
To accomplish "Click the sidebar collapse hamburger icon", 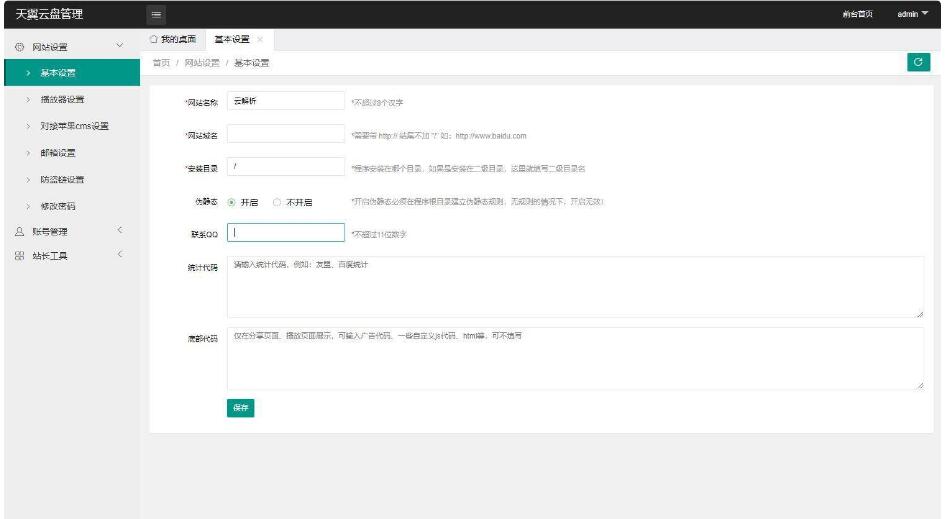I will 158,14.
